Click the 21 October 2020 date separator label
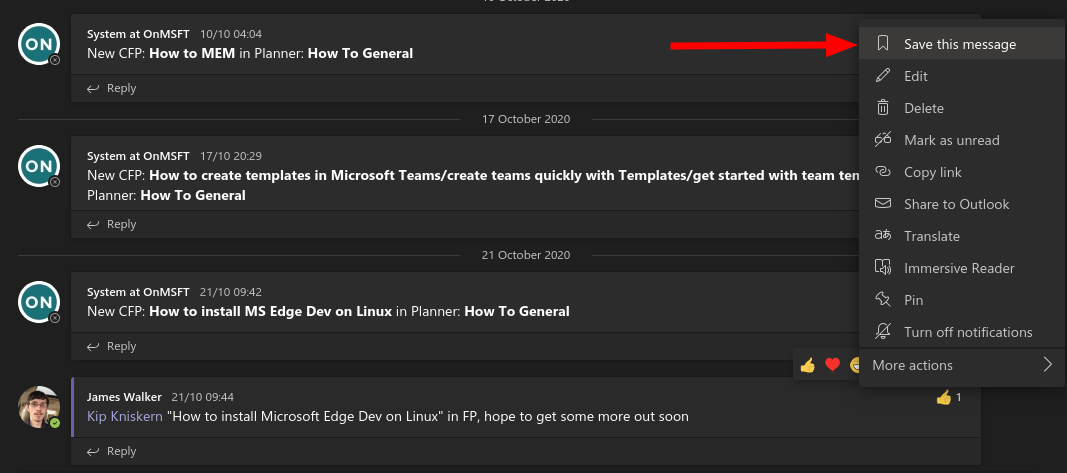The height and width of the screenshot is (473, 1067). (x=526, y=255)
